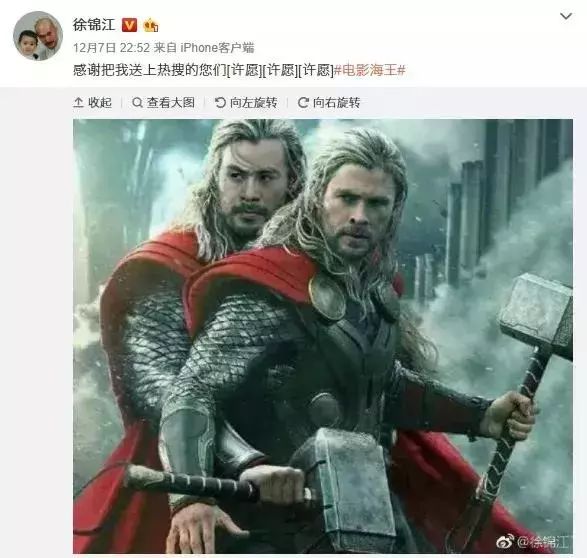The image size is (587, 558).
Task: Click the collapse up-arrow icon
Action: point(78,103)
